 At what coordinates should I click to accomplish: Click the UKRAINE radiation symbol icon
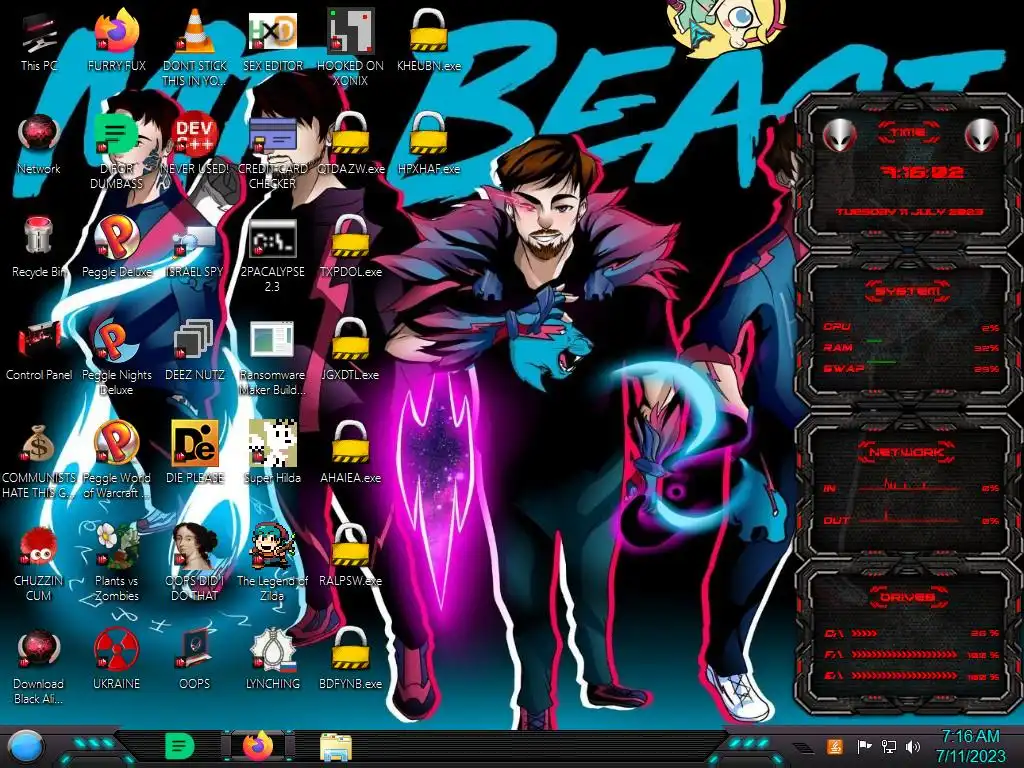point(116,660)
